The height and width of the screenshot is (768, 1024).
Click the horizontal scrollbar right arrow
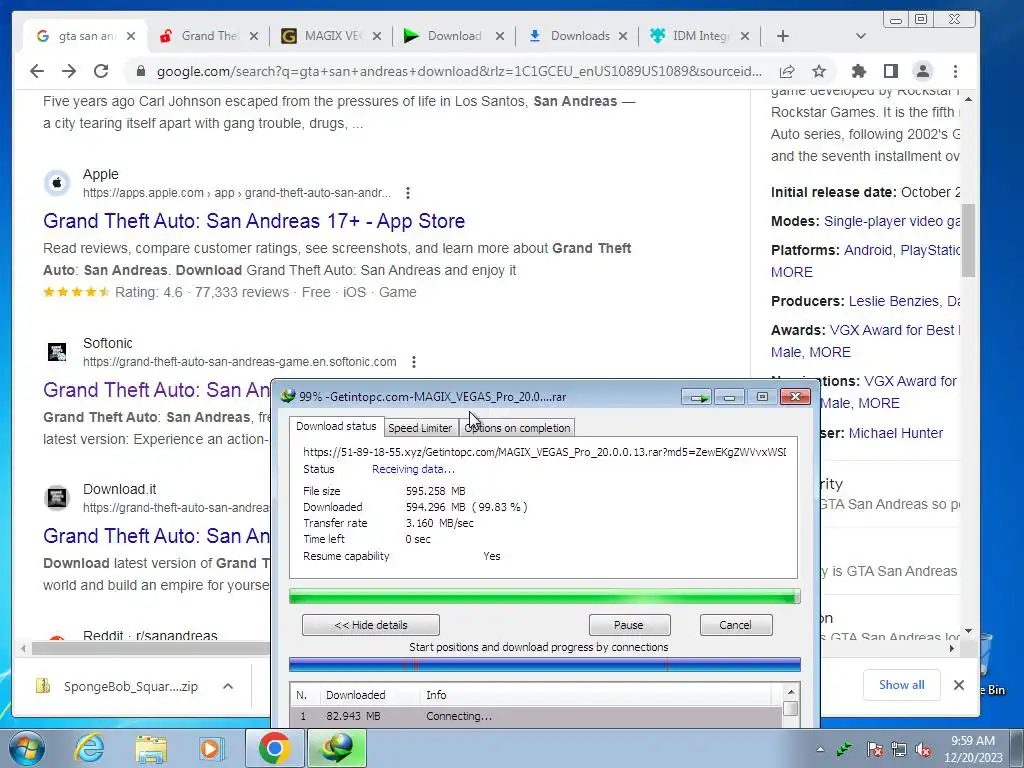952,648
